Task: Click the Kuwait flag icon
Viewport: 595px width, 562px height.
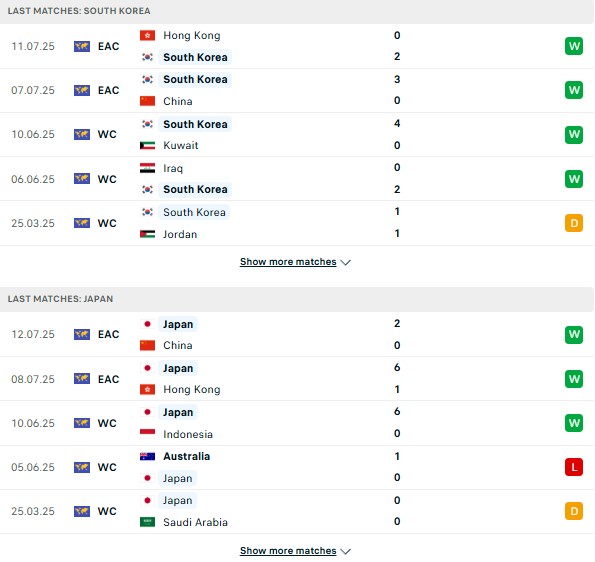Action: (147, 145)
